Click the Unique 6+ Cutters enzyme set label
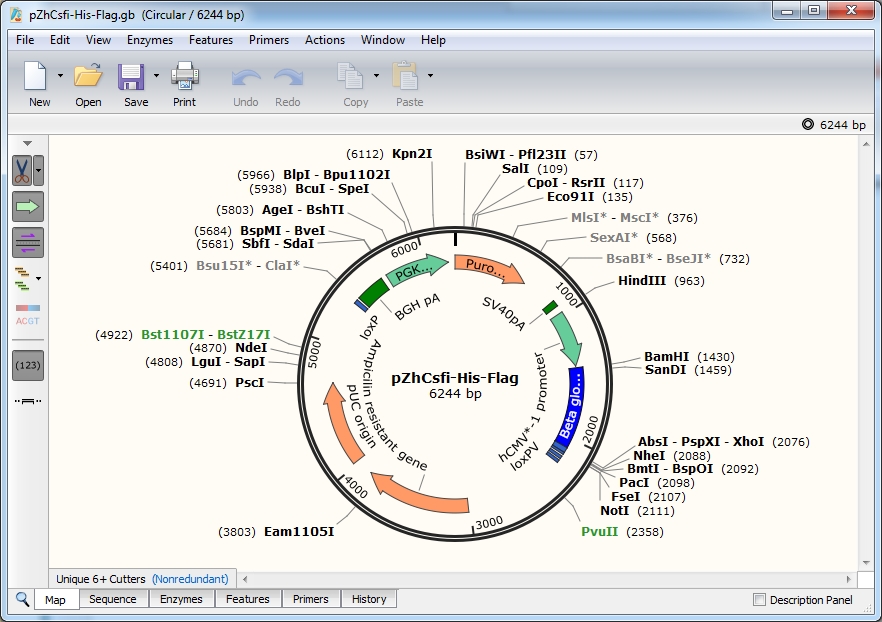This screenshot has width=882, height=622. (x=100, y=579)
